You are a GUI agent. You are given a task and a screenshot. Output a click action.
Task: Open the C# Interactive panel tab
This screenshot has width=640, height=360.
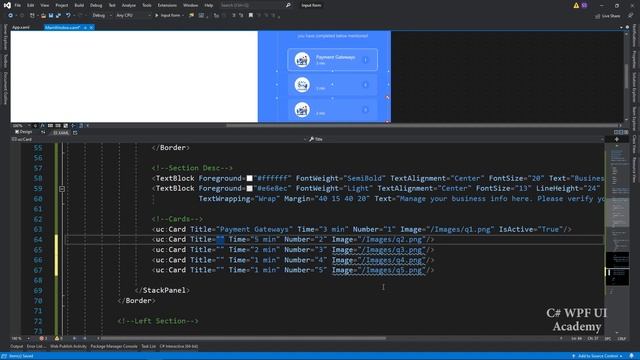tap(179, 347)
